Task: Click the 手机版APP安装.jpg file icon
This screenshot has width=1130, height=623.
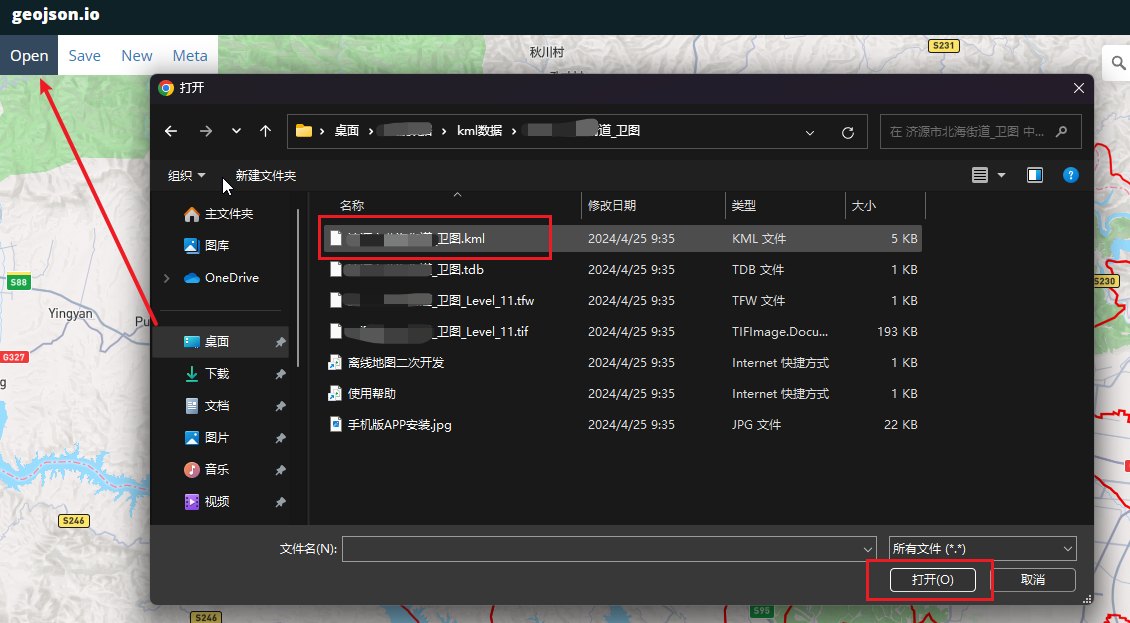Action: [335, 425]
